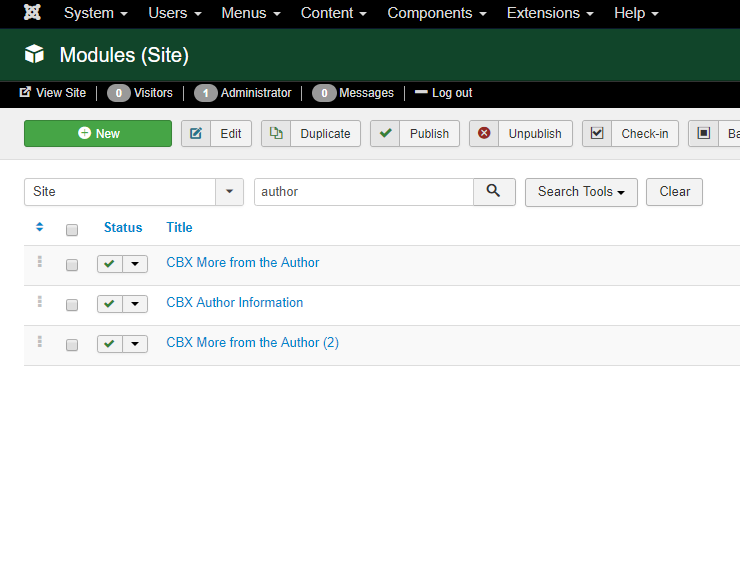This screenshot has height=565, width=740.
Task: Toggle the select-all checkbox in table header
Action: [72, 230]
